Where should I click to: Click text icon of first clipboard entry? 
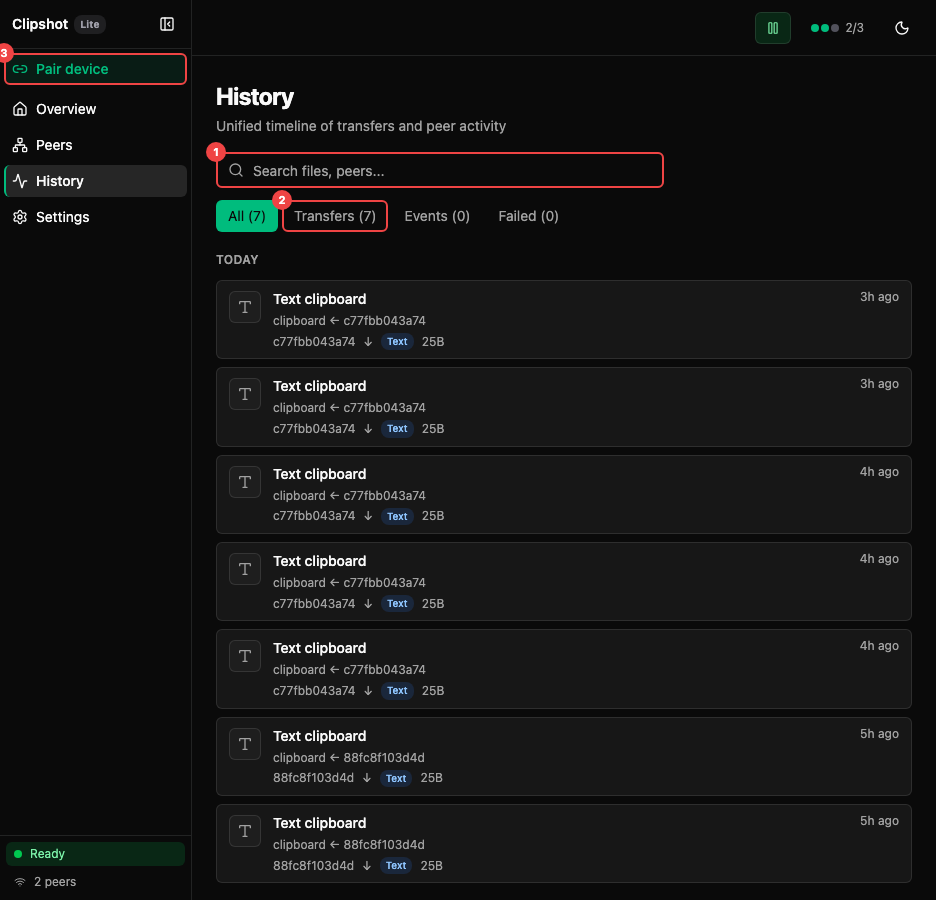[245, 307]
